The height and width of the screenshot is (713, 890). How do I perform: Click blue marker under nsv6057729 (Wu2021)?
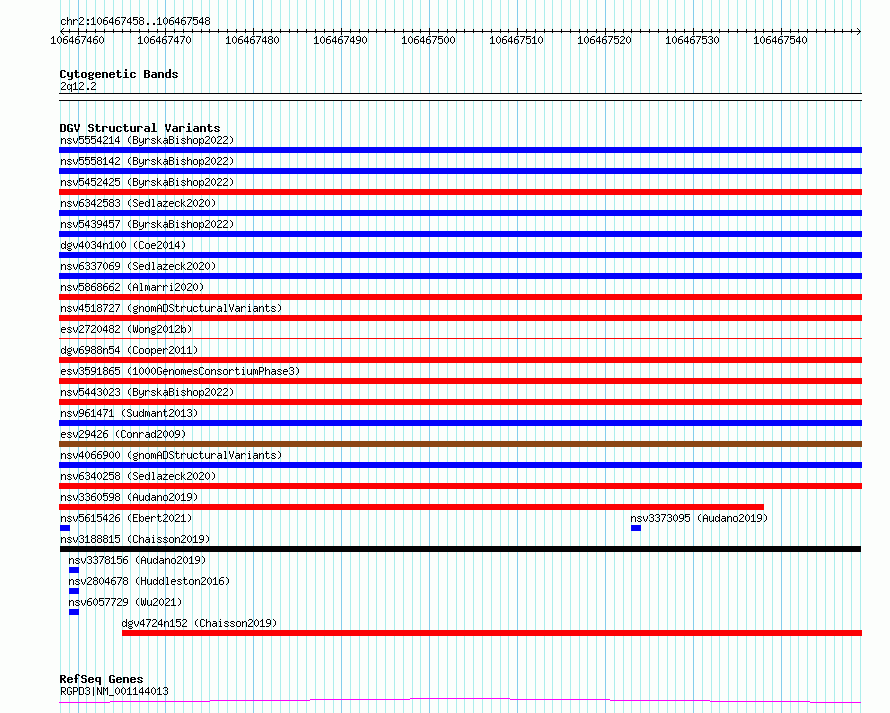pyautogui.click(x=74, y=612)
